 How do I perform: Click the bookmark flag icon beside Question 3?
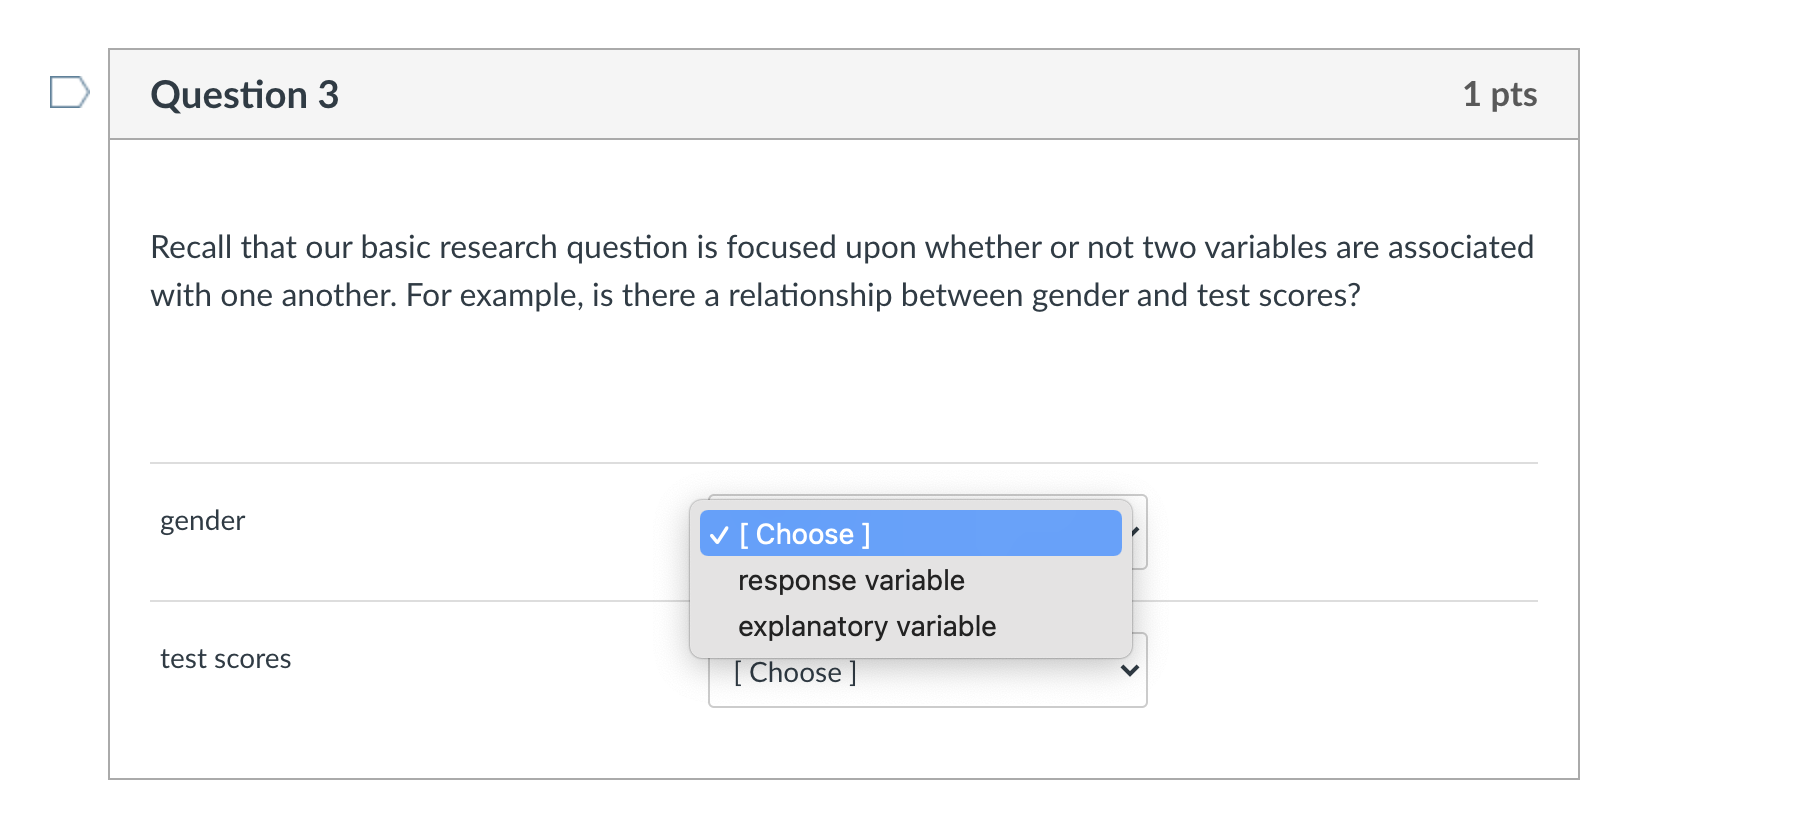(x=67, y=93)
